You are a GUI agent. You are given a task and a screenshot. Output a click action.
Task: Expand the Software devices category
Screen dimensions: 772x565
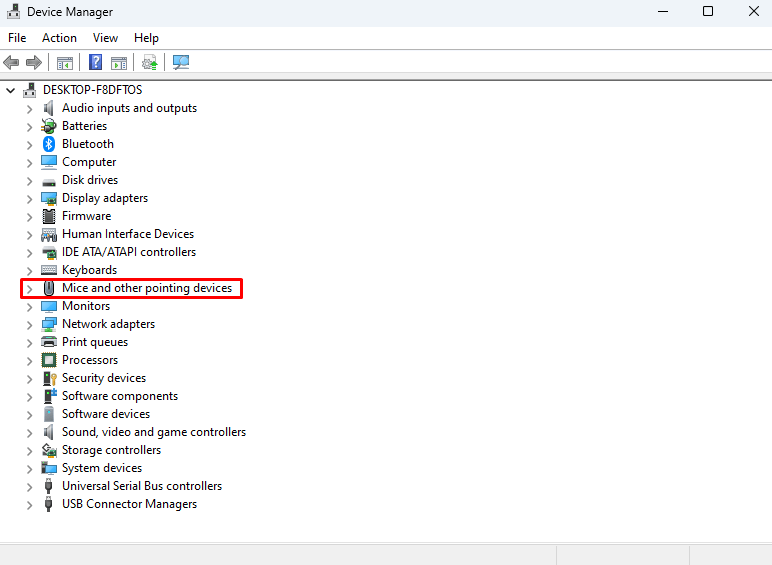[x=30, y=415]
